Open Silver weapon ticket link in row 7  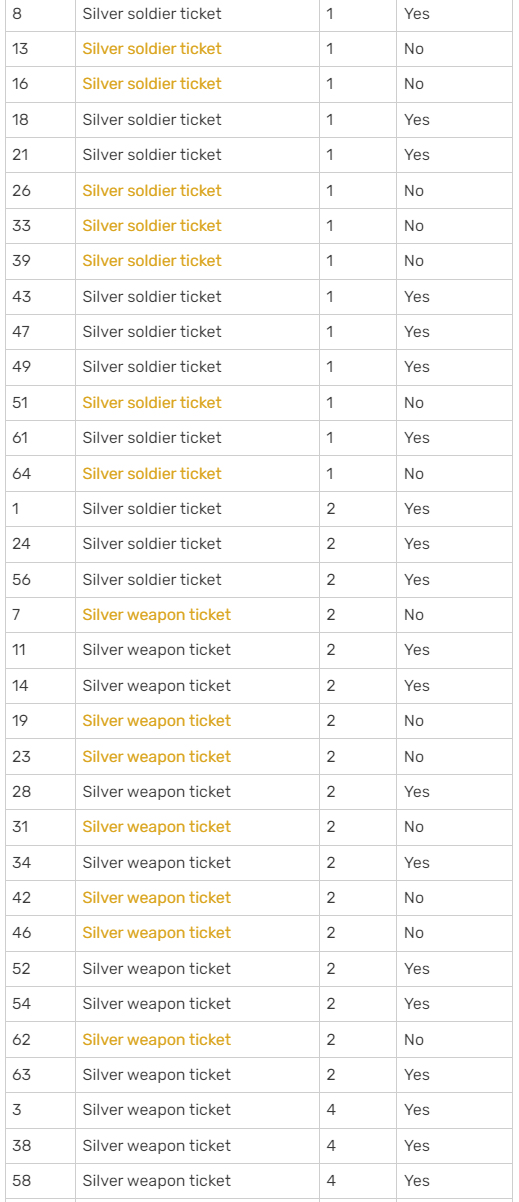coord(157,615)
